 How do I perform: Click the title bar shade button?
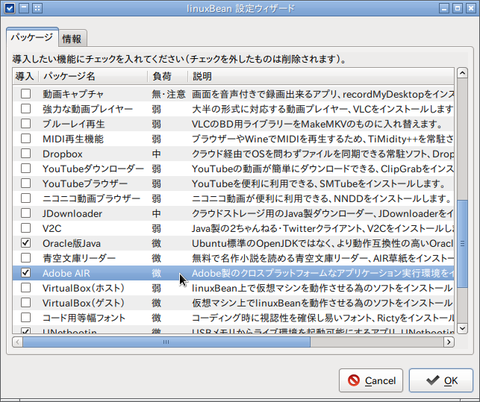(24, 8)
